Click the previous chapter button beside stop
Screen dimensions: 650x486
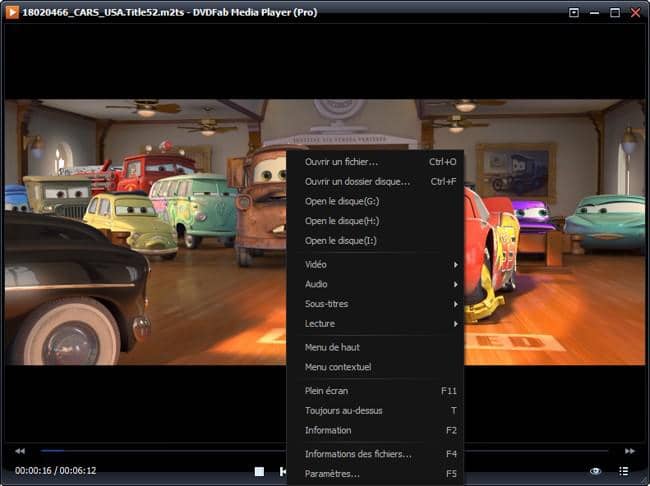pyautogui.click(x=283, y=471)
